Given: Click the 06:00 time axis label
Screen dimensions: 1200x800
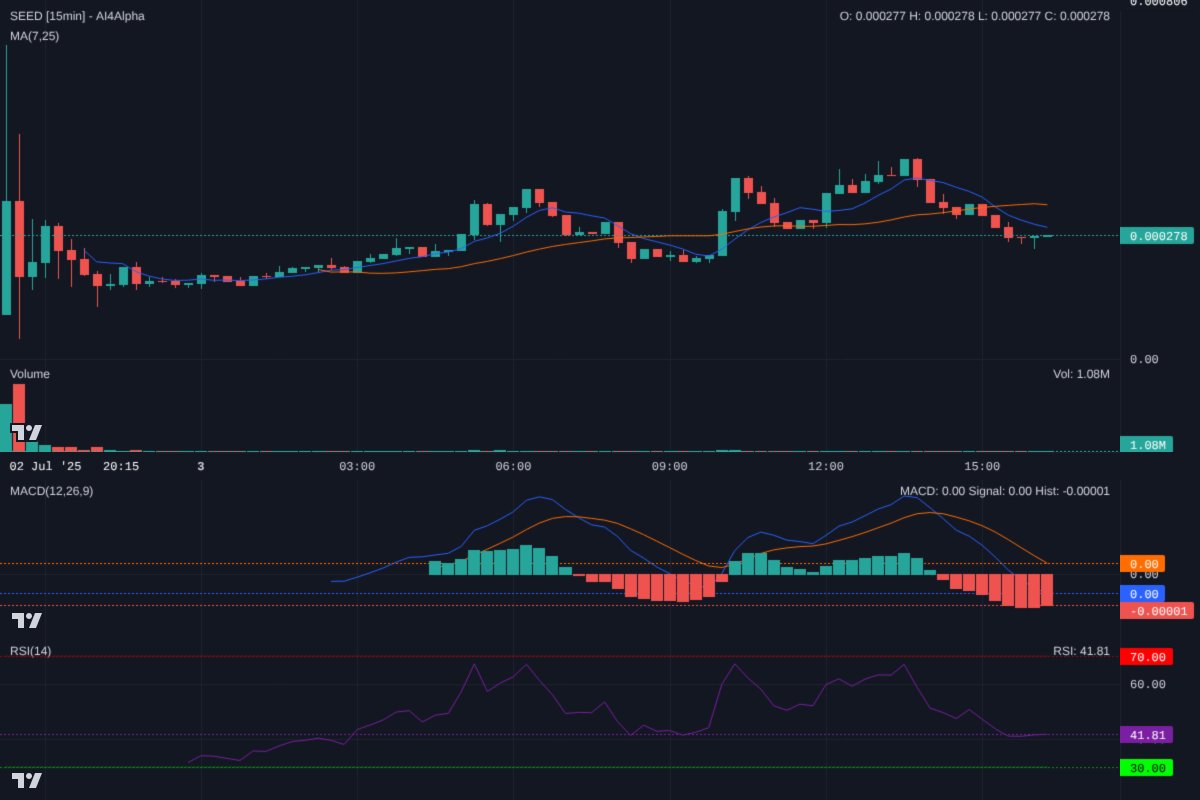Looking at the screenshot, I should coord(513,466).
